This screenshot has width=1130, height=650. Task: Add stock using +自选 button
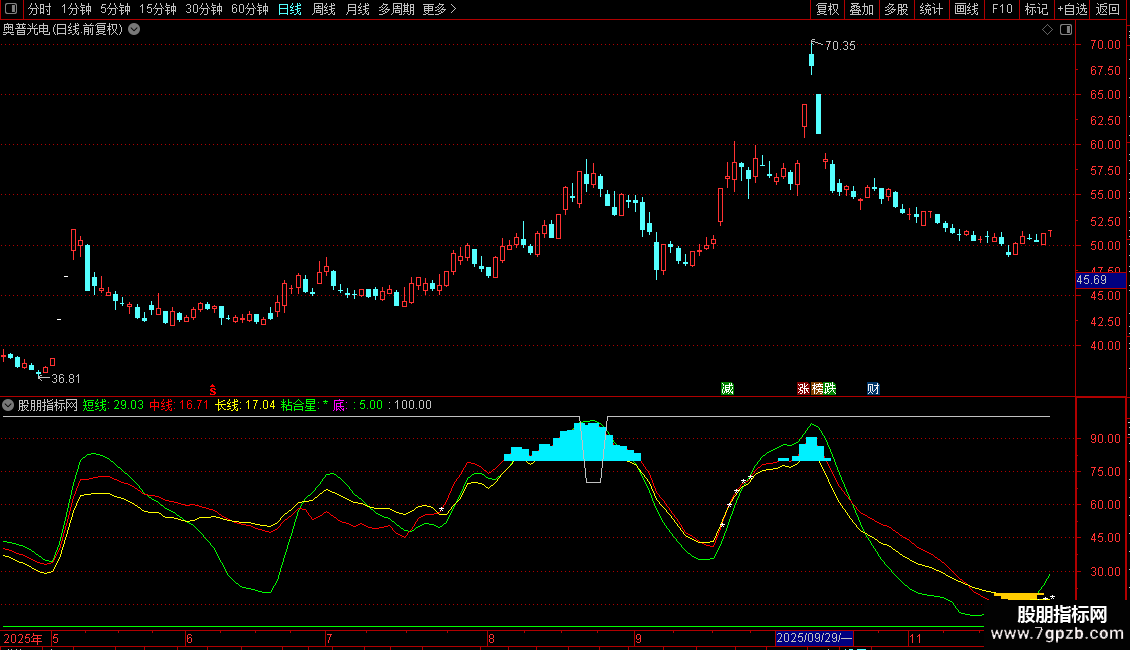pos(1072,9)
